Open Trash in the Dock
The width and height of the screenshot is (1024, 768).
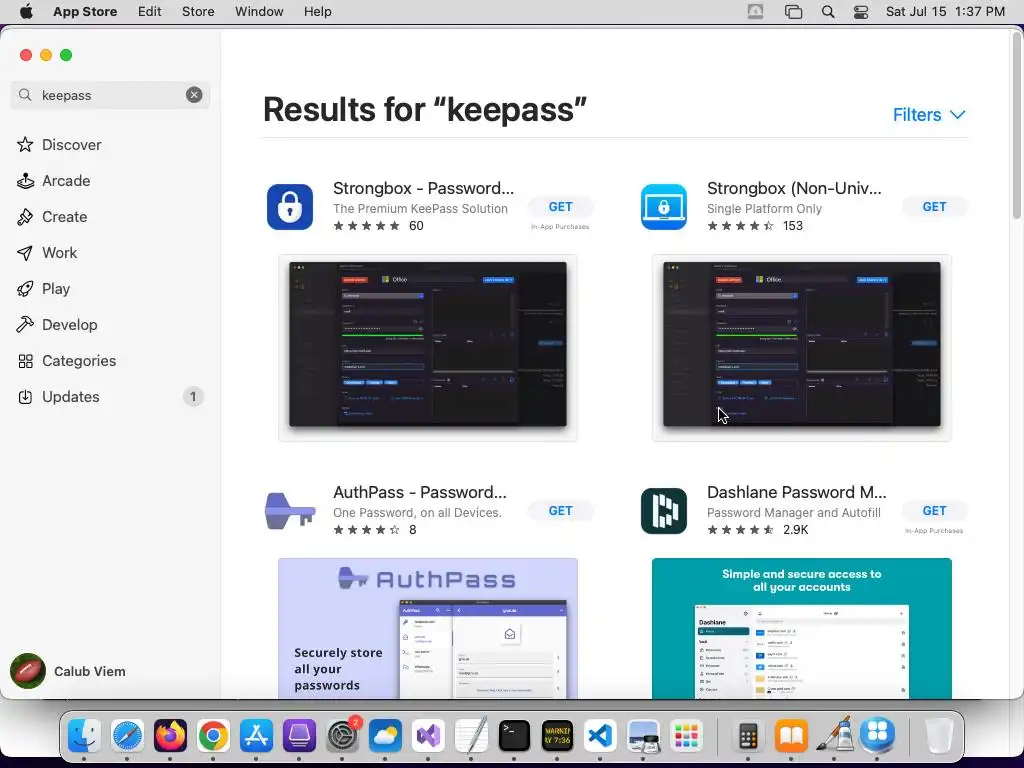click(x=938, y=736)
